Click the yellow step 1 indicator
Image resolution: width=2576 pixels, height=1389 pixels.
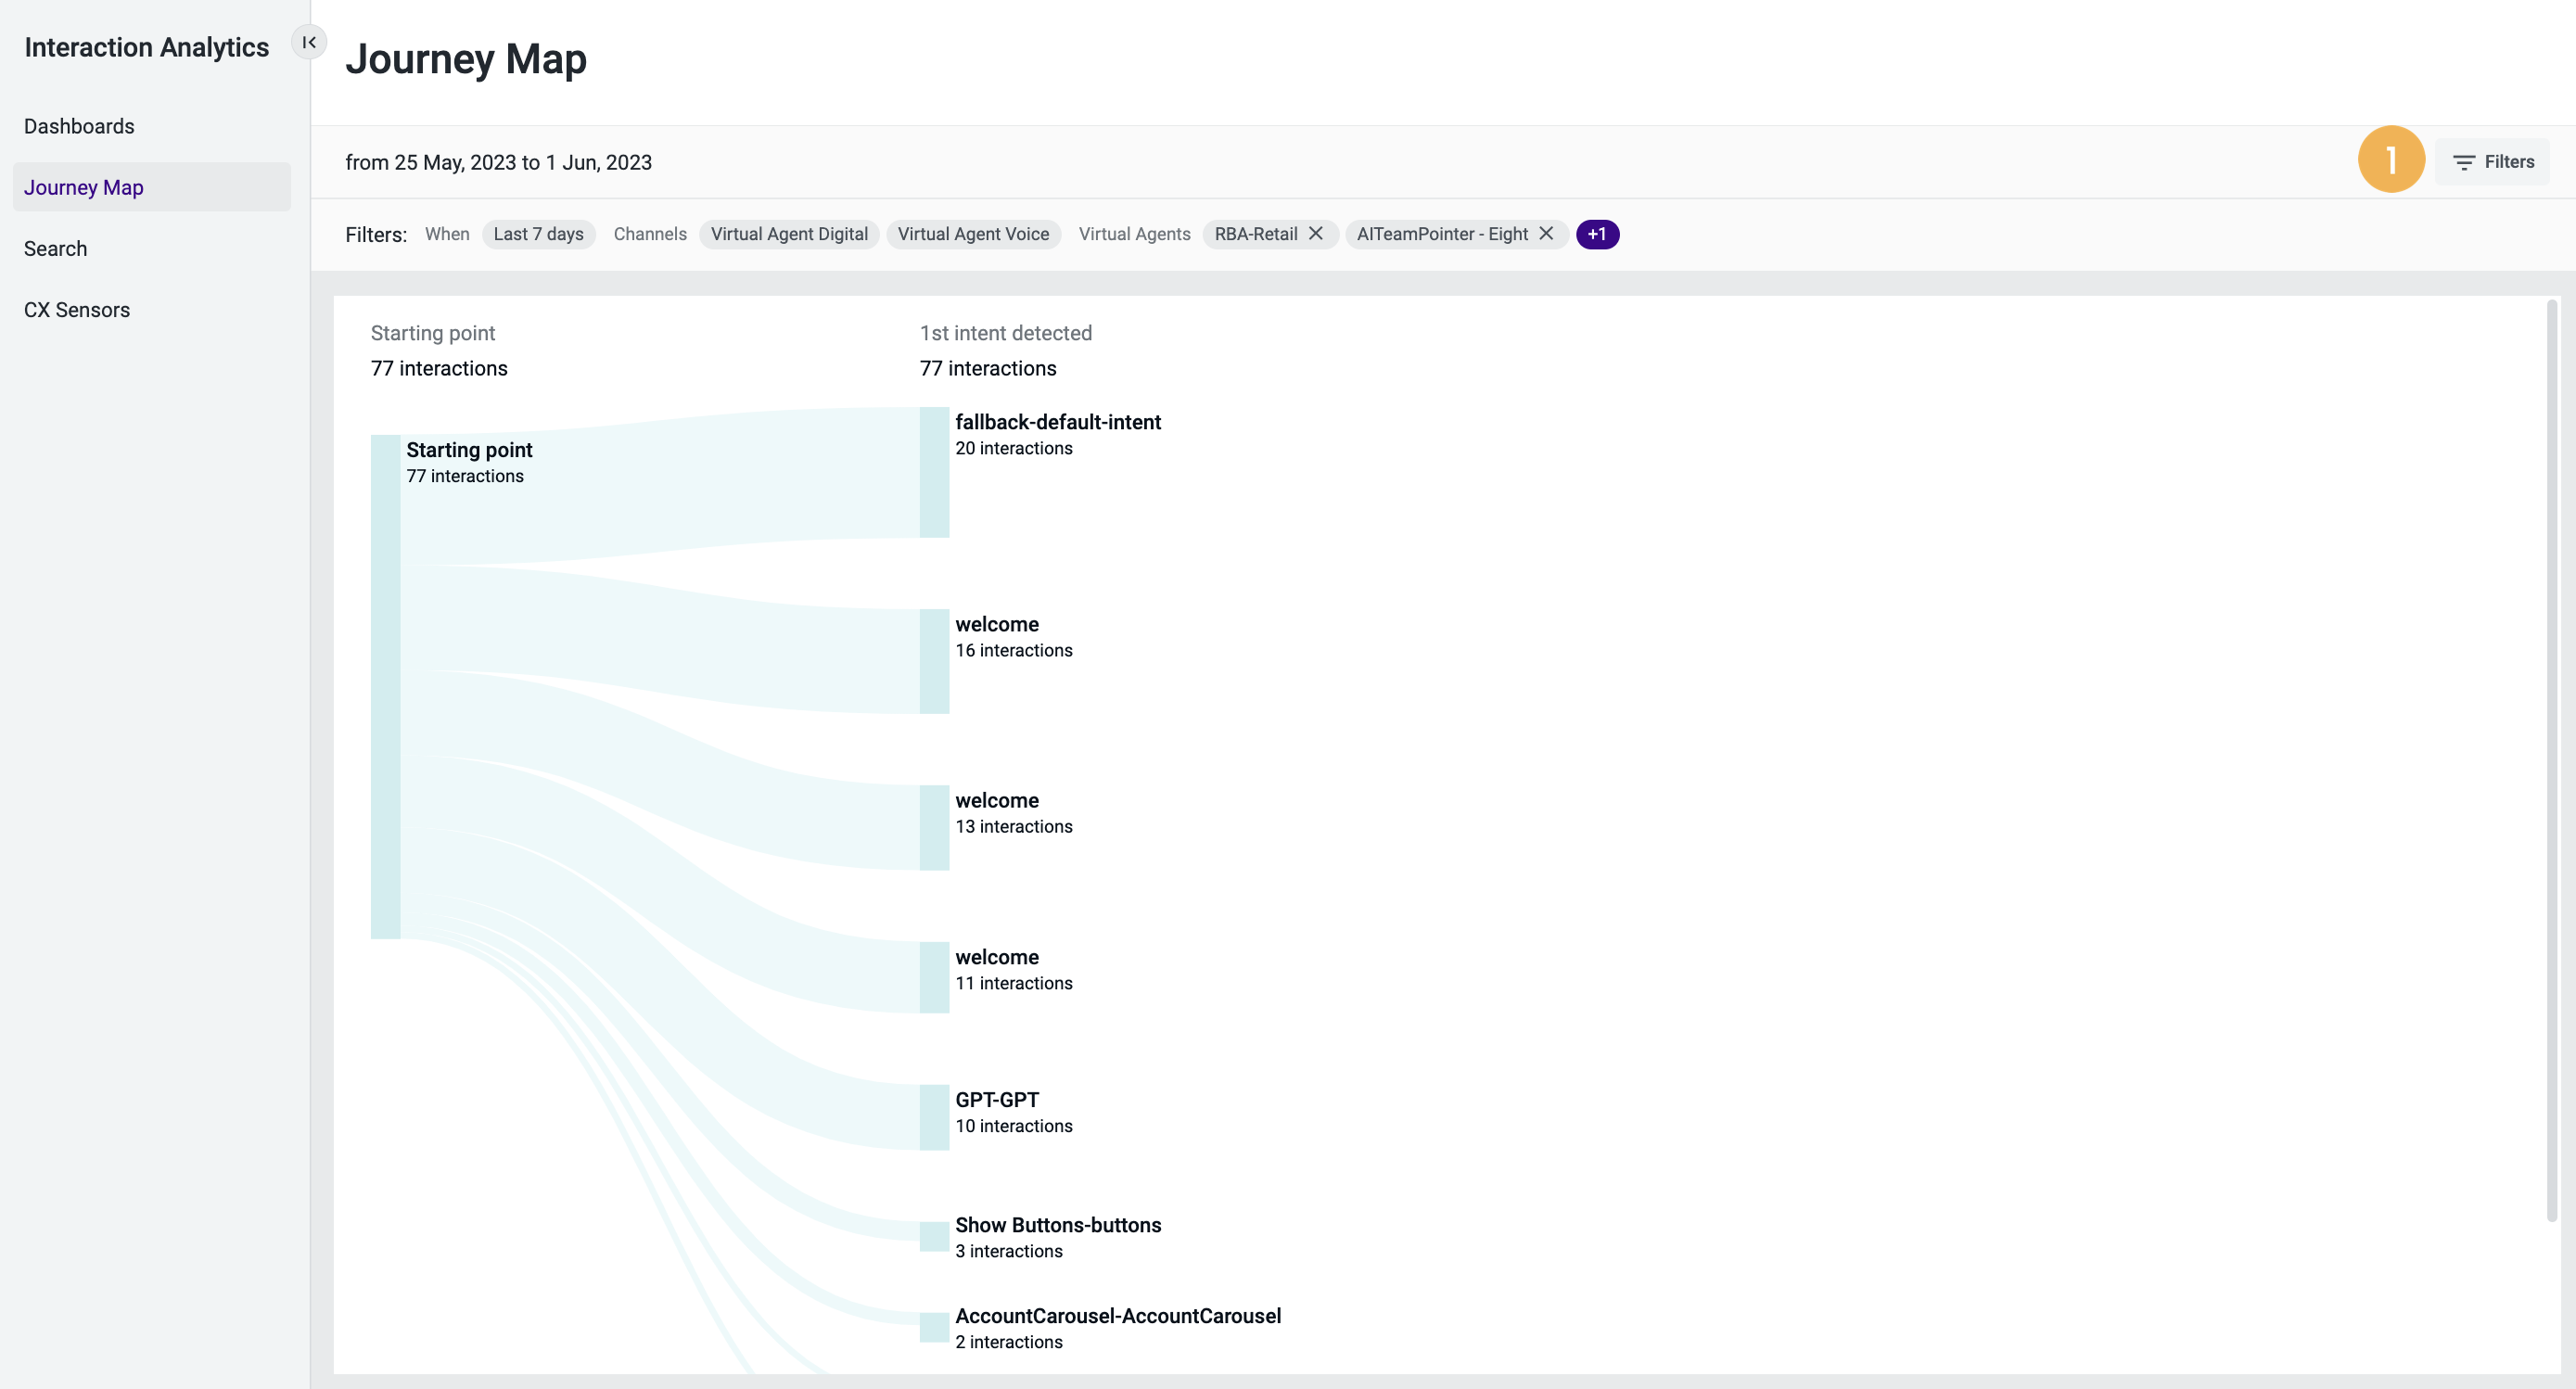(2392, 158)
